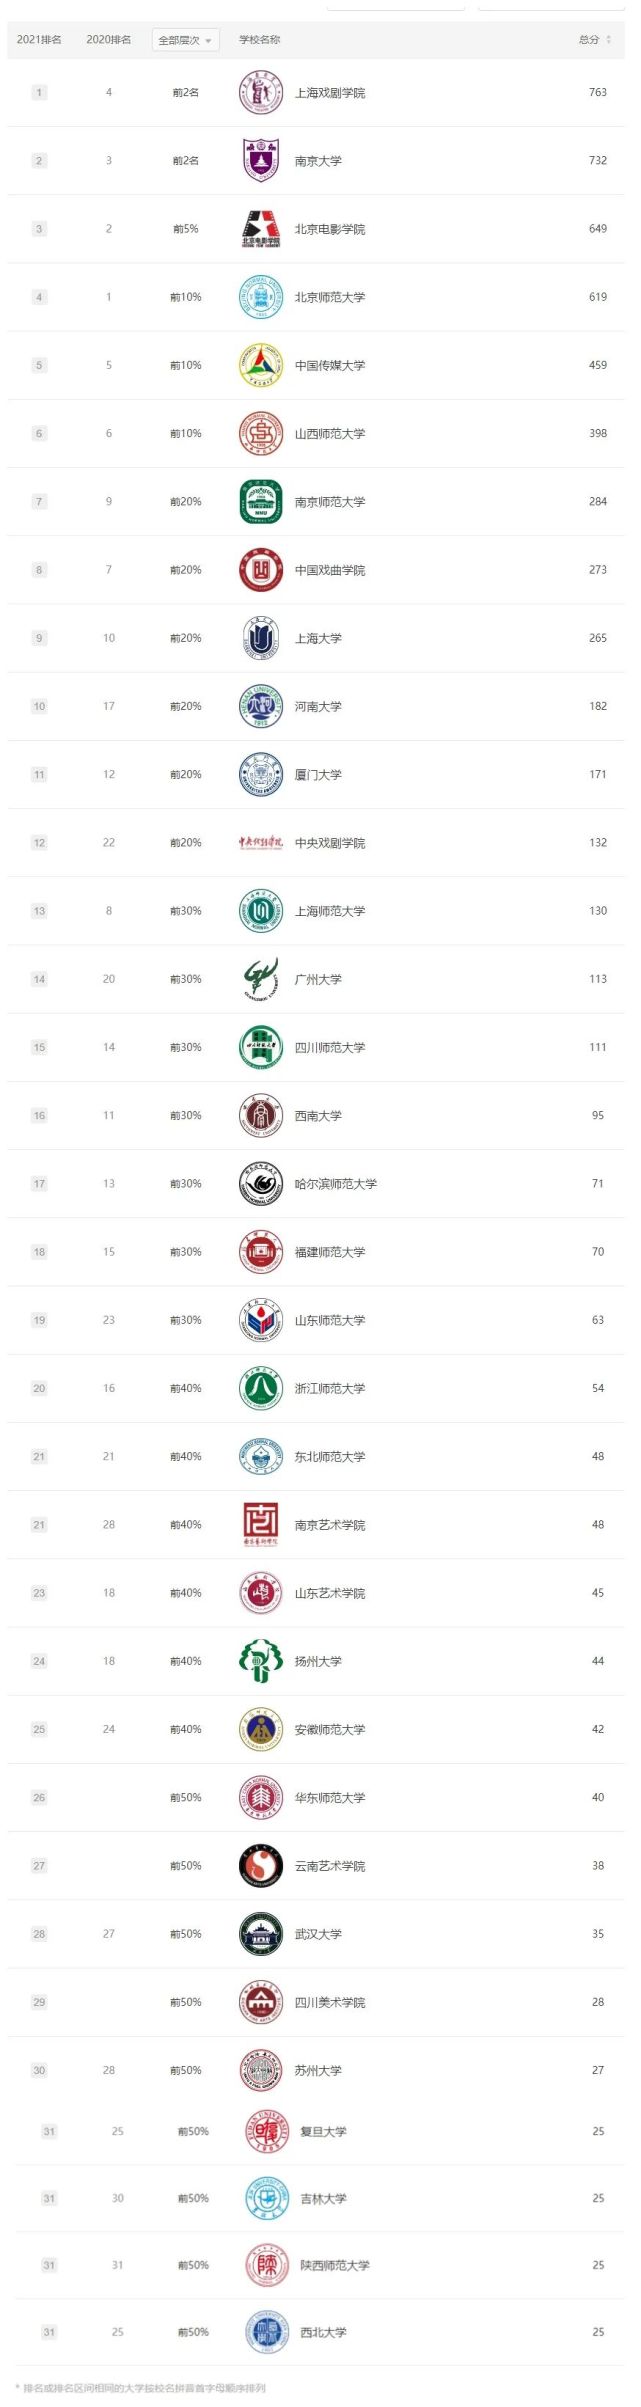Click the 北京电影学院 logo

coord(260,229)
